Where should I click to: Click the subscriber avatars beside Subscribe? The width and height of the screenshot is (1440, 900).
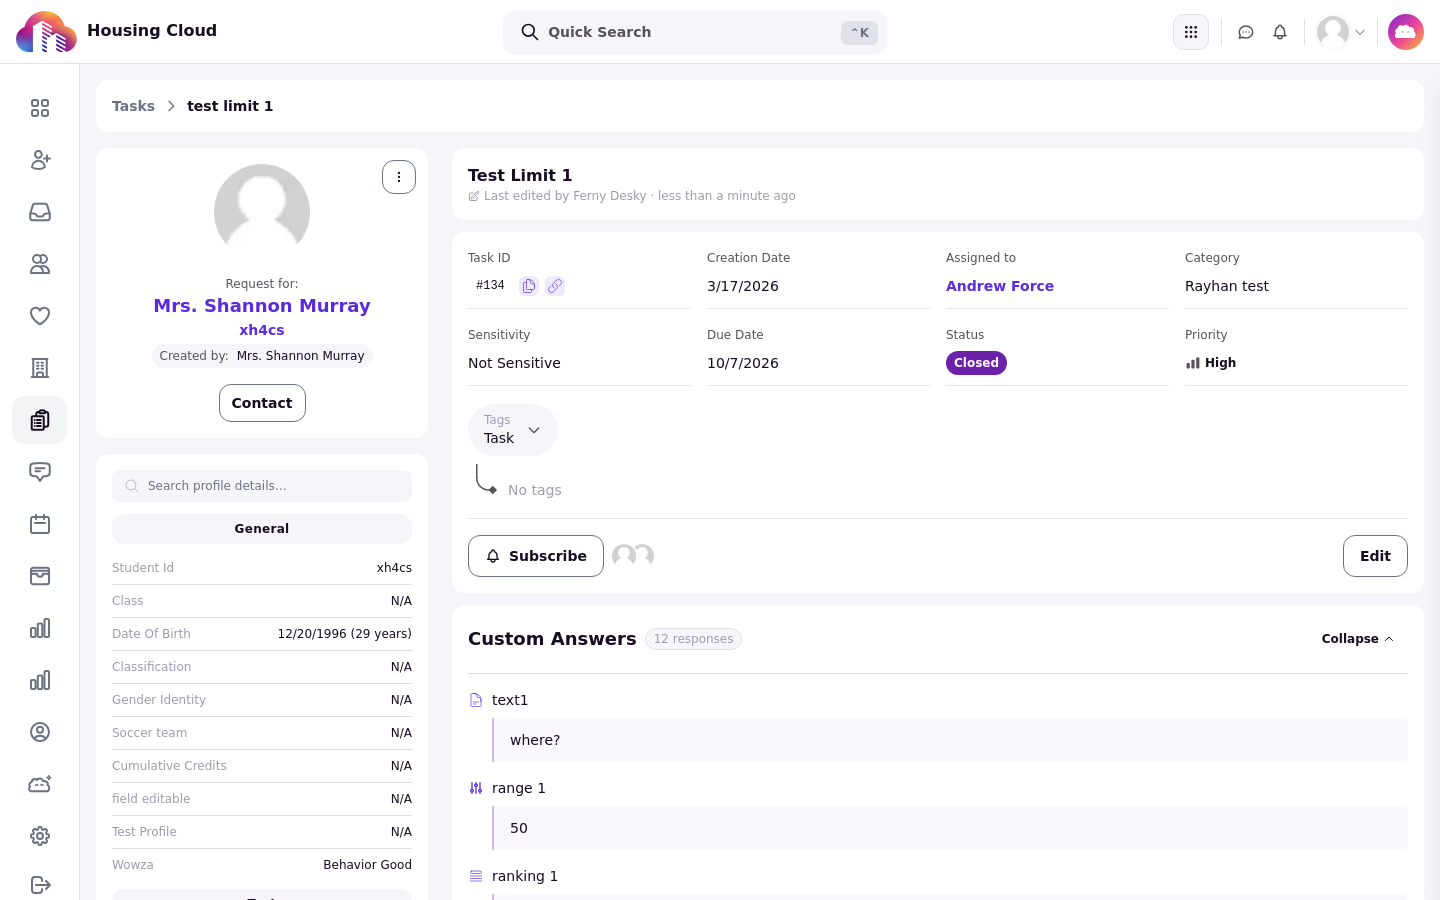click(633, 556)
